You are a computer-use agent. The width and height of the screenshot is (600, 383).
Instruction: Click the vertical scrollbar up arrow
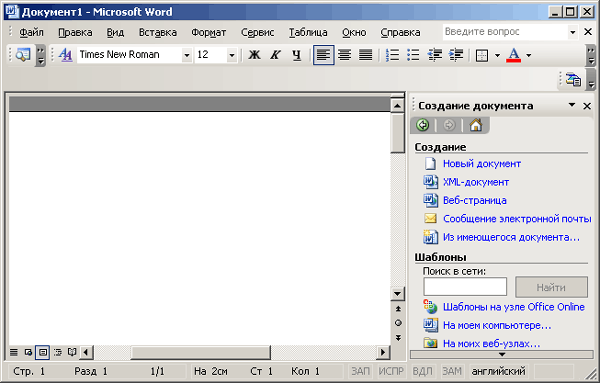click(x=398, y=106)
